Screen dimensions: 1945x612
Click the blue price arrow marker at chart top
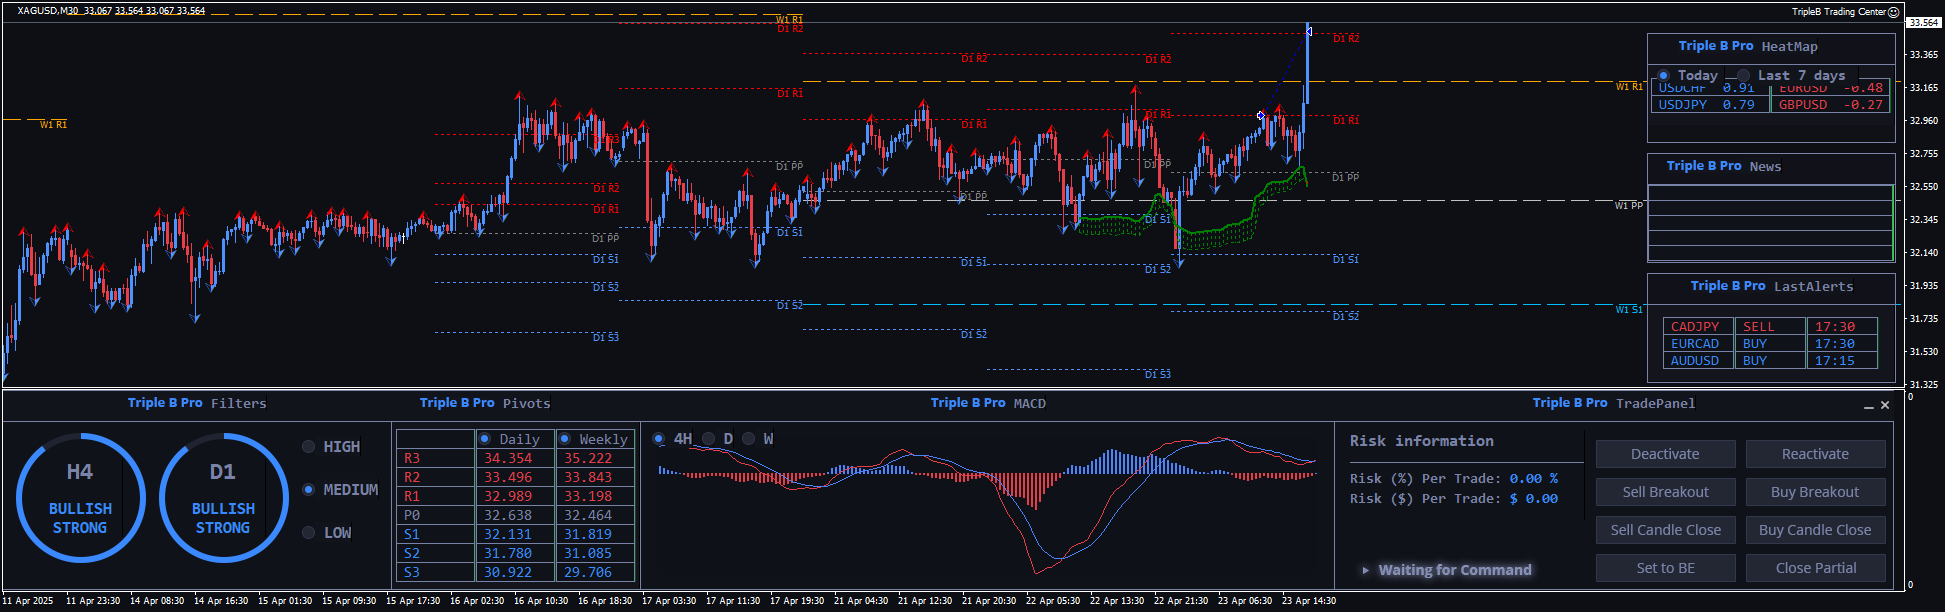click(x=1308, y=32)
